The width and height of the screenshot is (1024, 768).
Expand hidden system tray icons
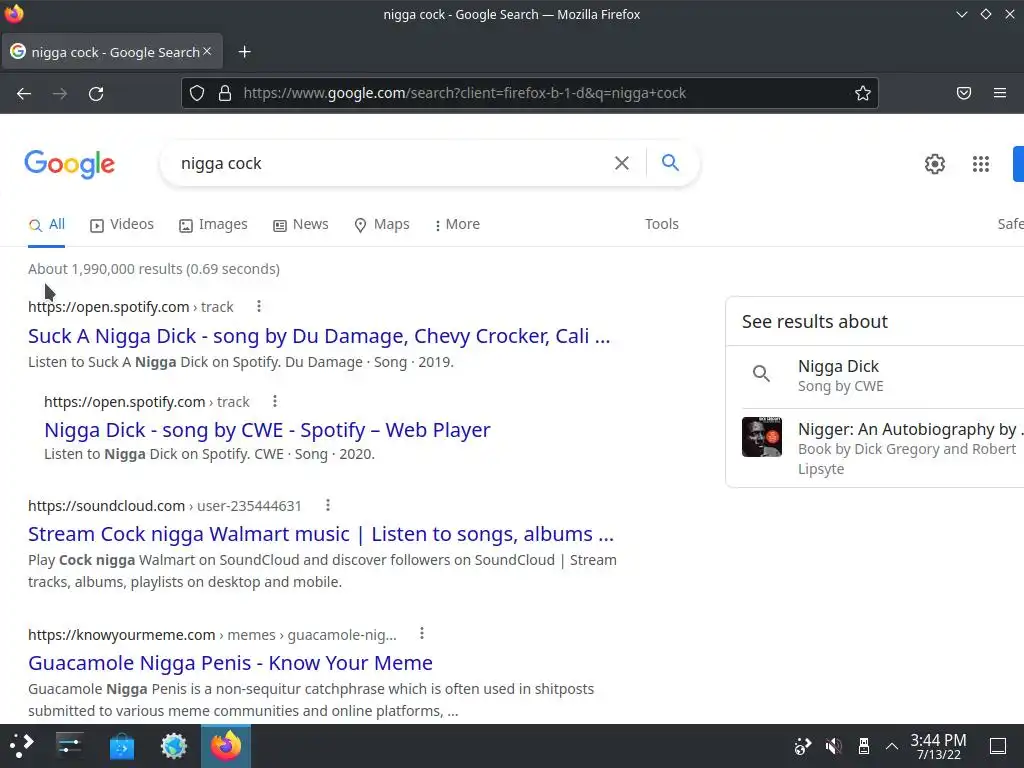[x=891, y=746]
